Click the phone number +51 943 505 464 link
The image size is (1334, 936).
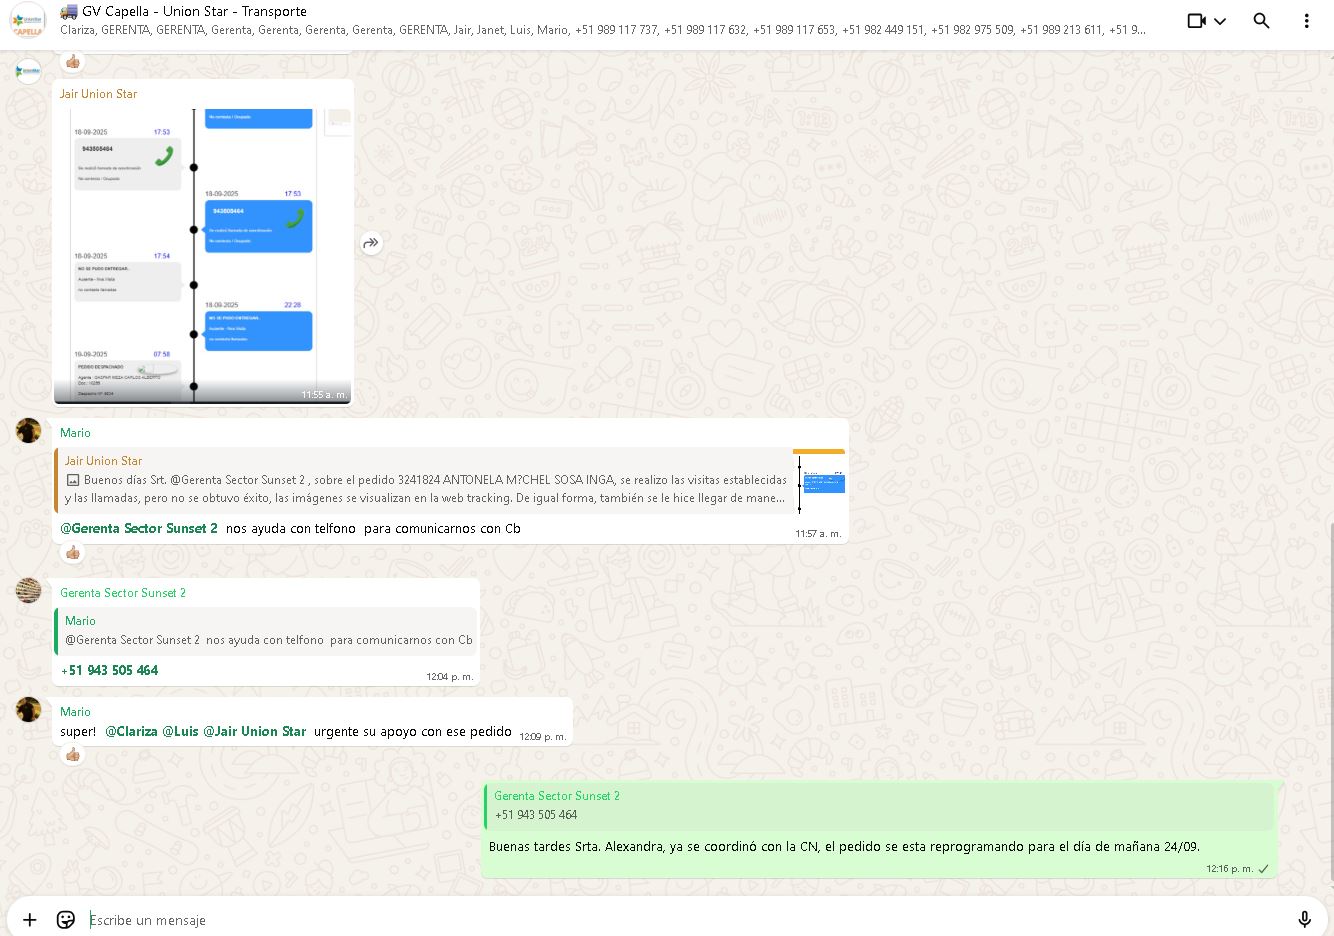pyautogui.click(x=110, y=671)
